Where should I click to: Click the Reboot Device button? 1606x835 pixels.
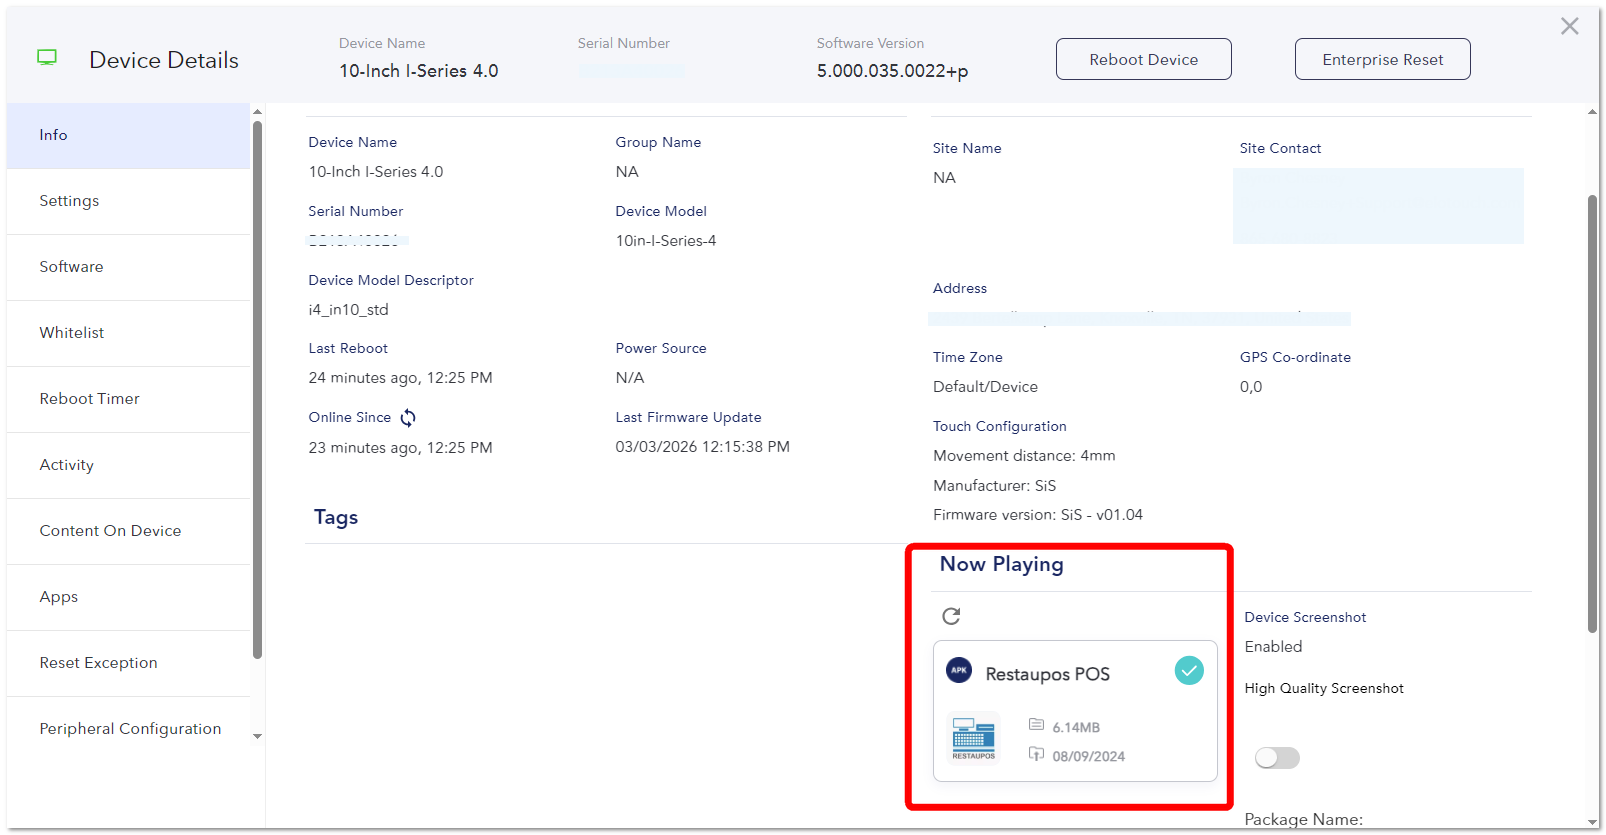(x=1143, y=59)
